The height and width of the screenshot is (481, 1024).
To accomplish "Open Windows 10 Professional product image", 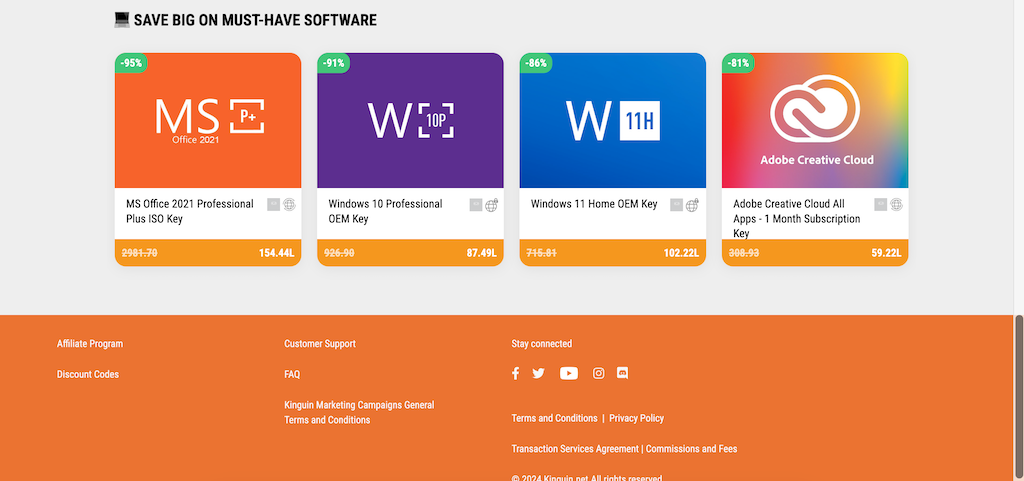I will pyautogui.click(x=410, y=121).
